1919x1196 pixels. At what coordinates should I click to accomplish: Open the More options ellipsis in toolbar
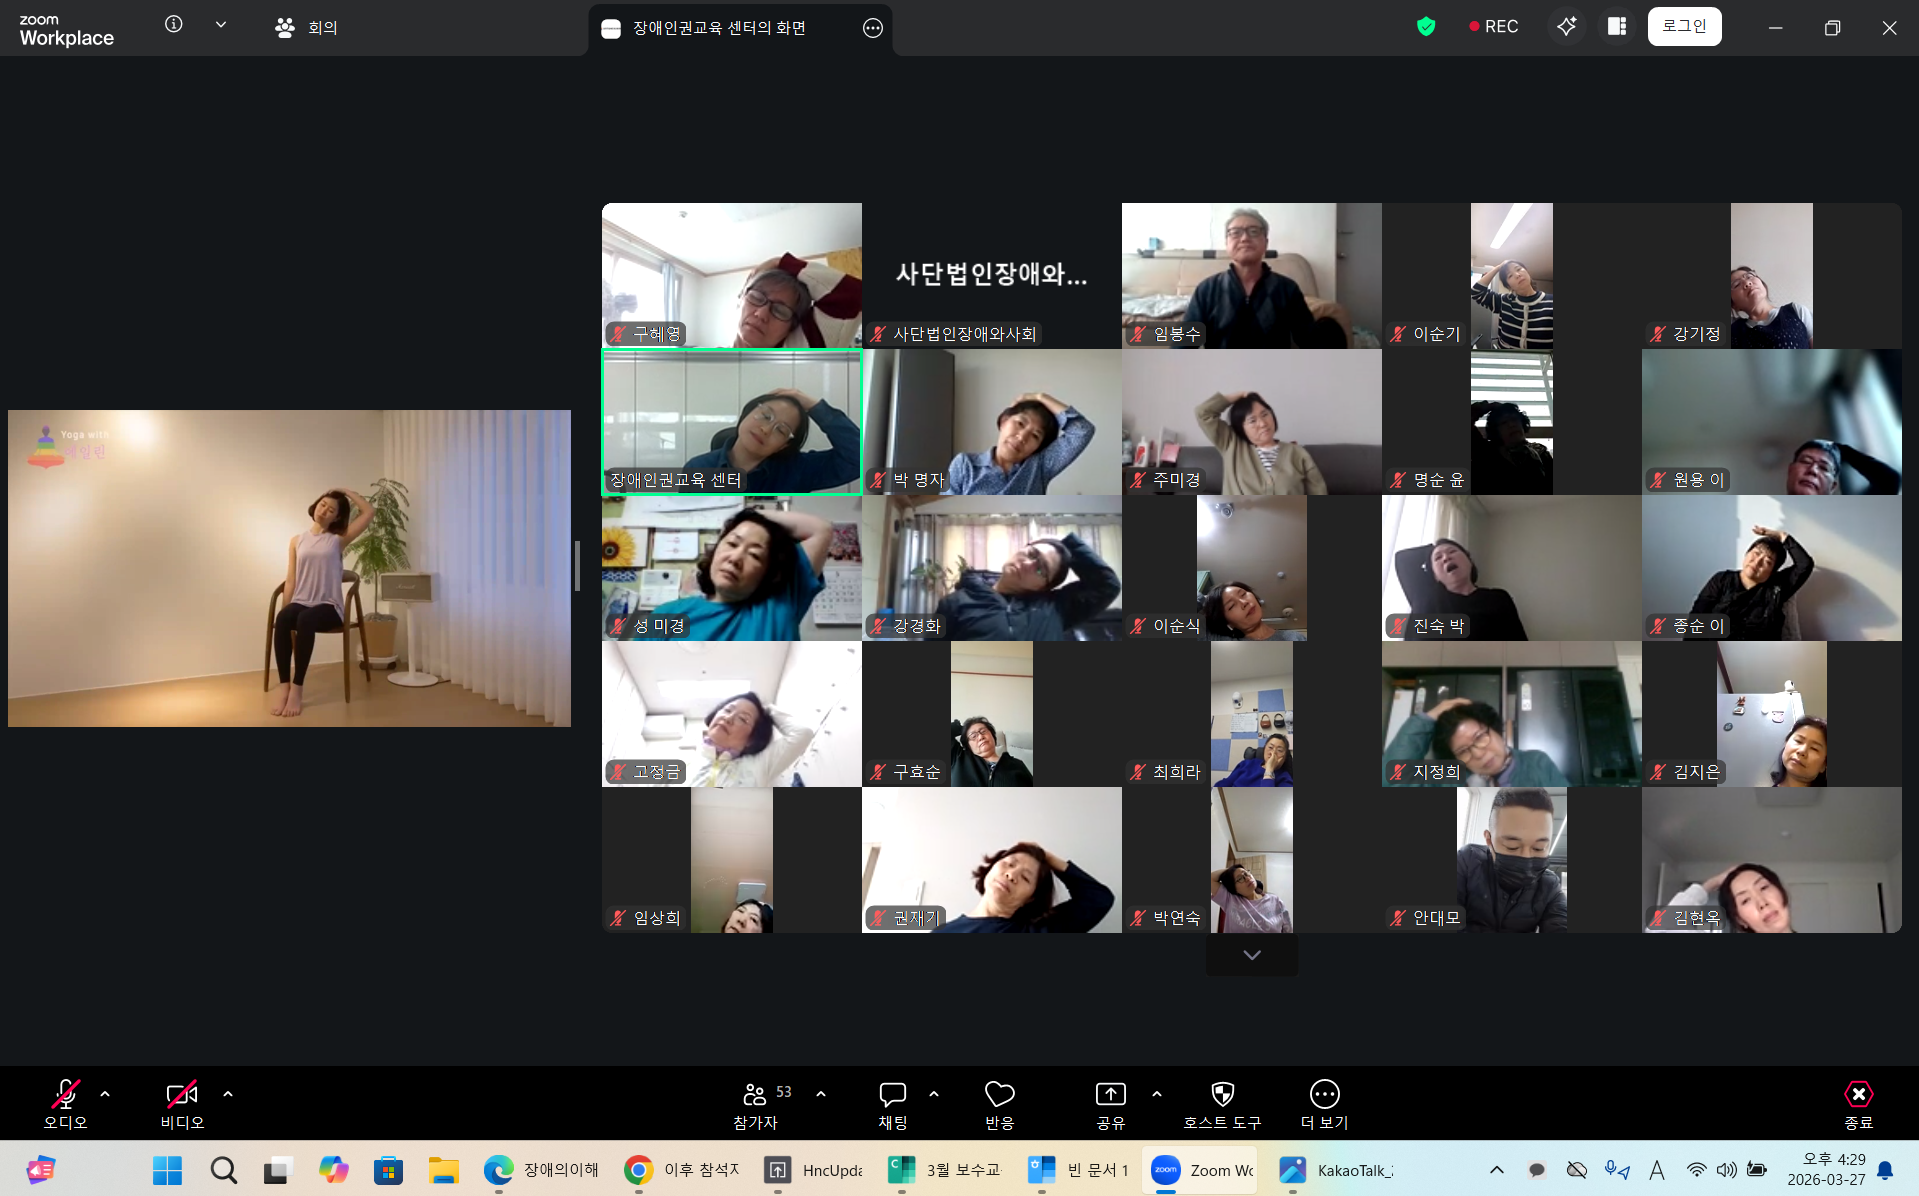1324,1095
